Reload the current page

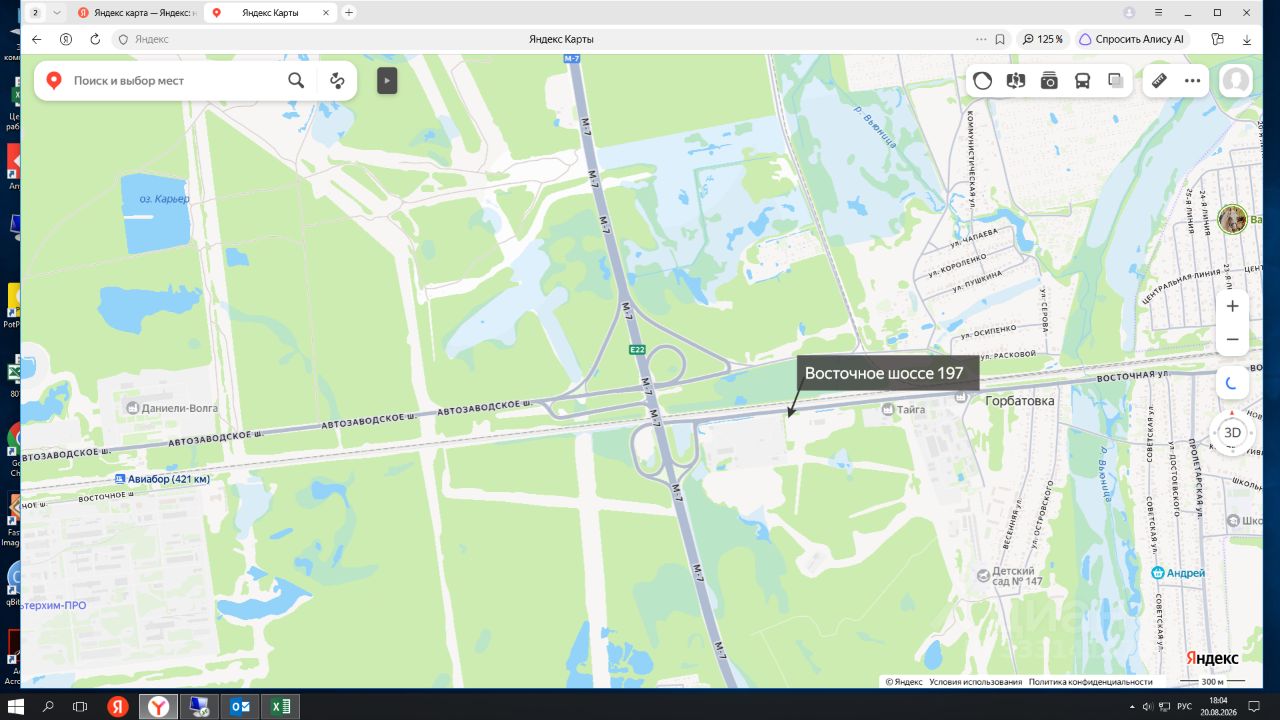pyautogui.click(x=95, y=39)
